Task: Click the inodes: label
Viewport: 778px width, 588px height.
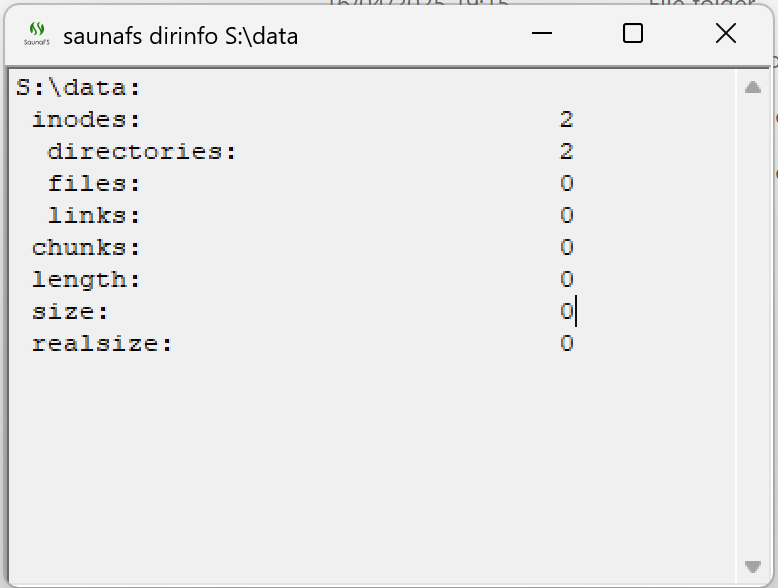Action: [x=86, y=120]
